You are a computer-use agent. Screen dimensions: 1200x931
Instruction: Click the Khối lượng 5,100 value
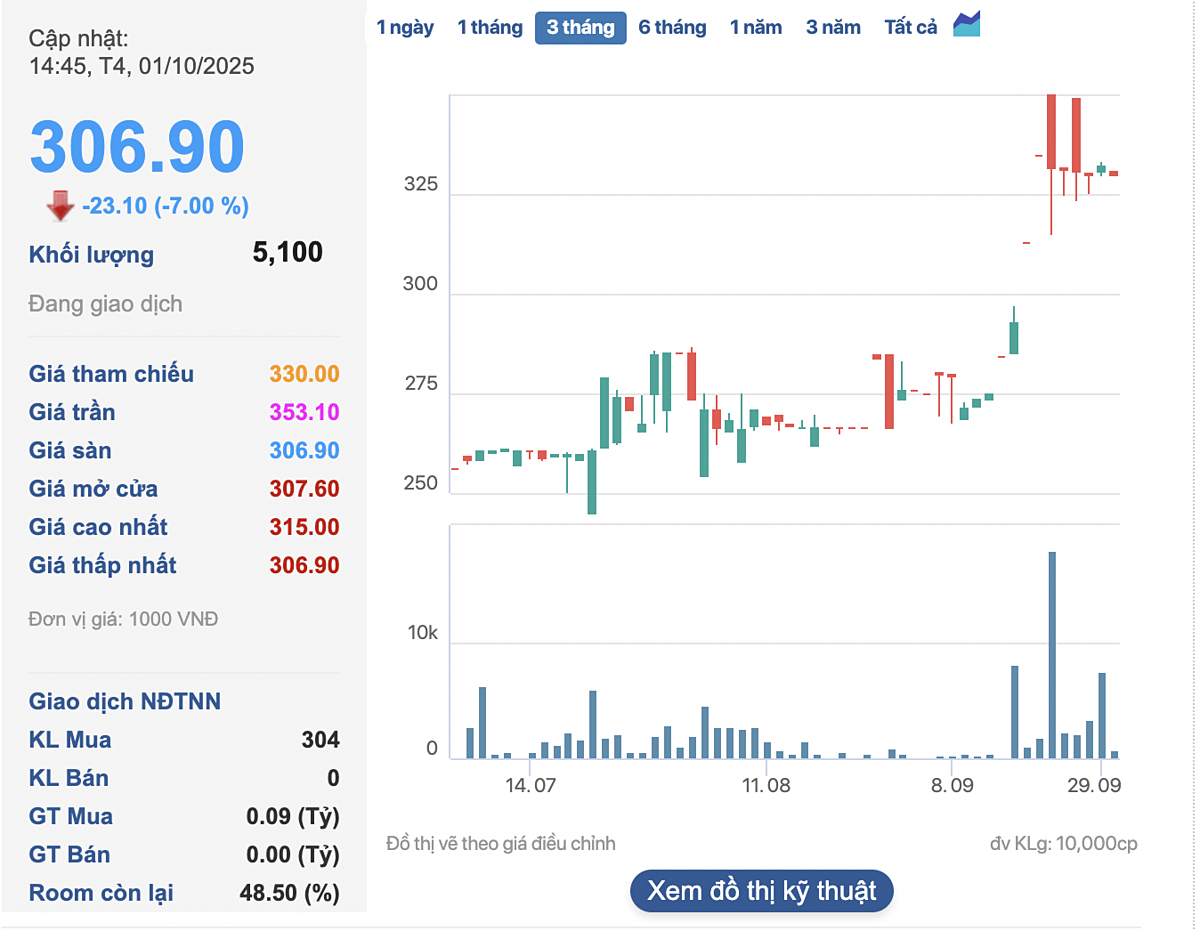[288, 252]
